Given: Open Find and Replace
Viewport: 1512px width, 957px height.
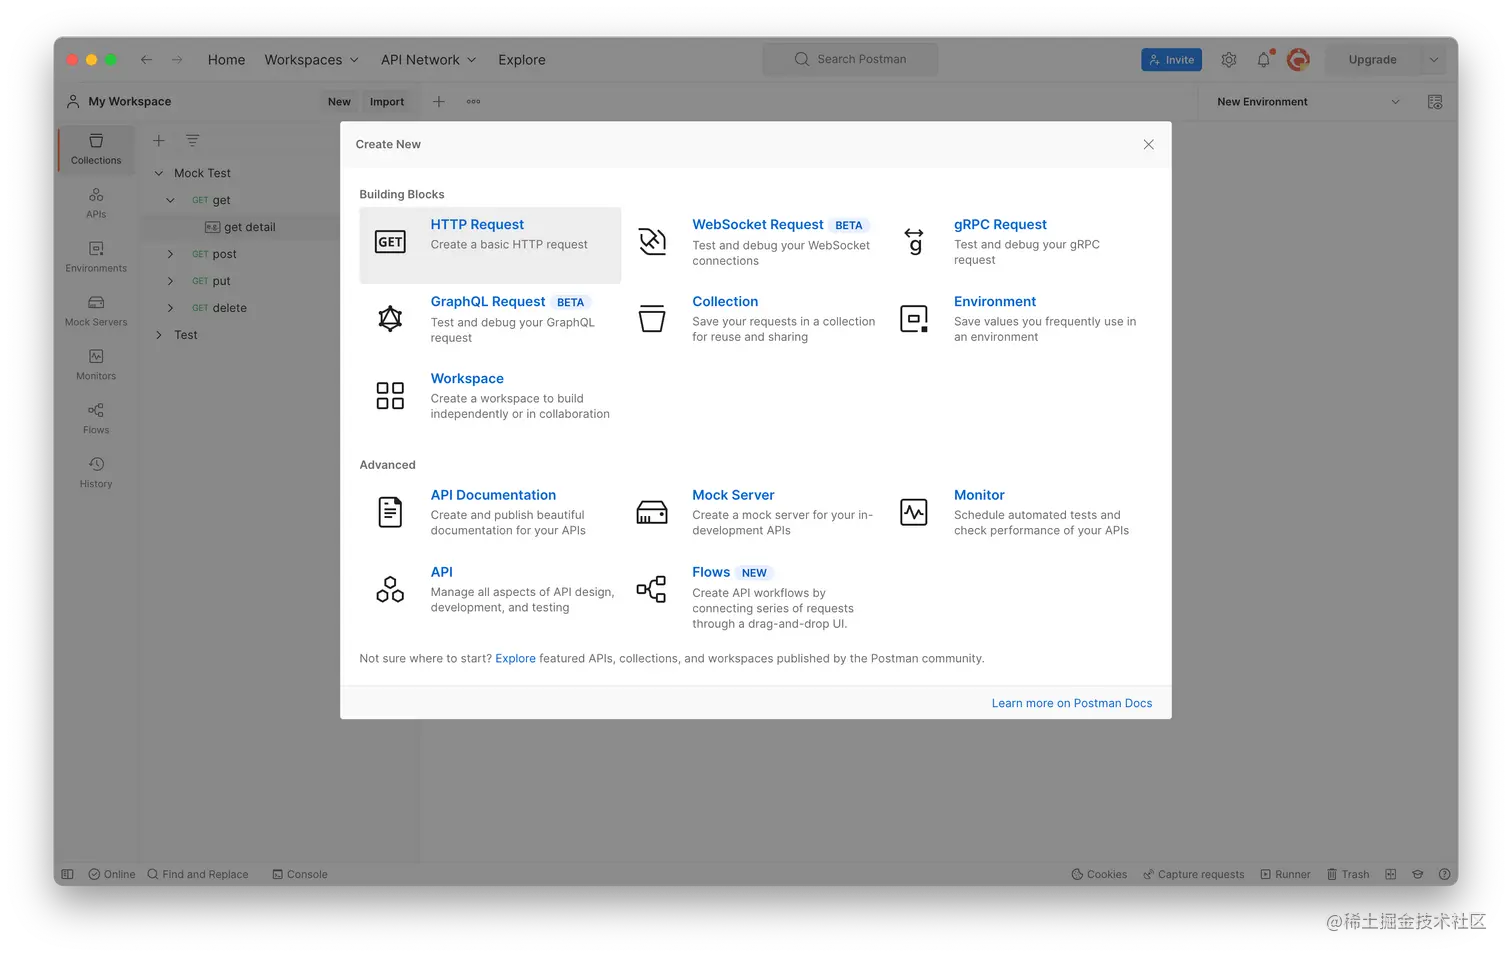Looking at the screenshot, I should tap(198, 874).
